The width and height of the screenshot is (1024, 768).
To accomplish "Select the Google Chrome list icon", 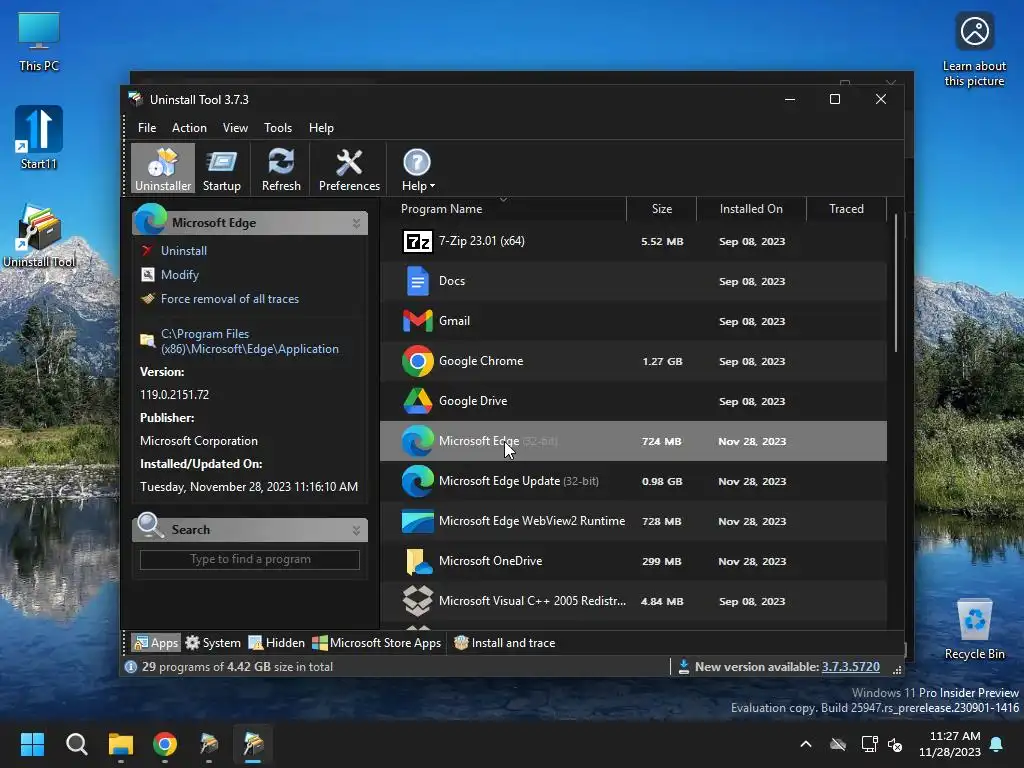I will point(417,361).
